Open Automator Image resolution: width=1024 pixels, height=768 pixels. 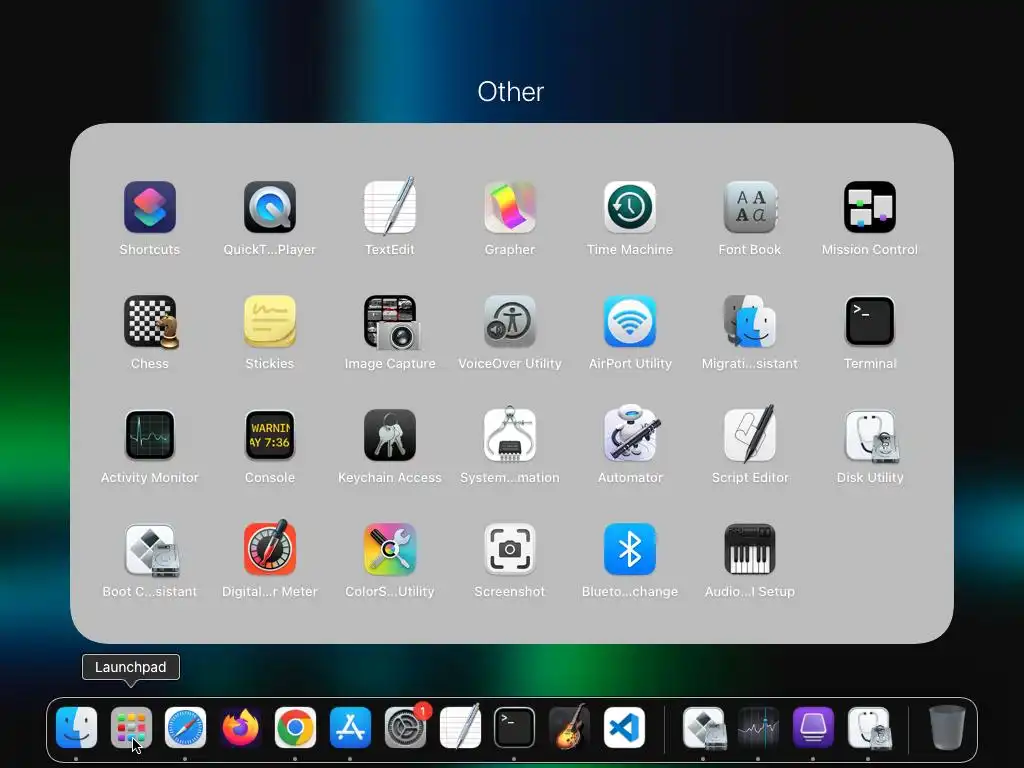(630, 435)
